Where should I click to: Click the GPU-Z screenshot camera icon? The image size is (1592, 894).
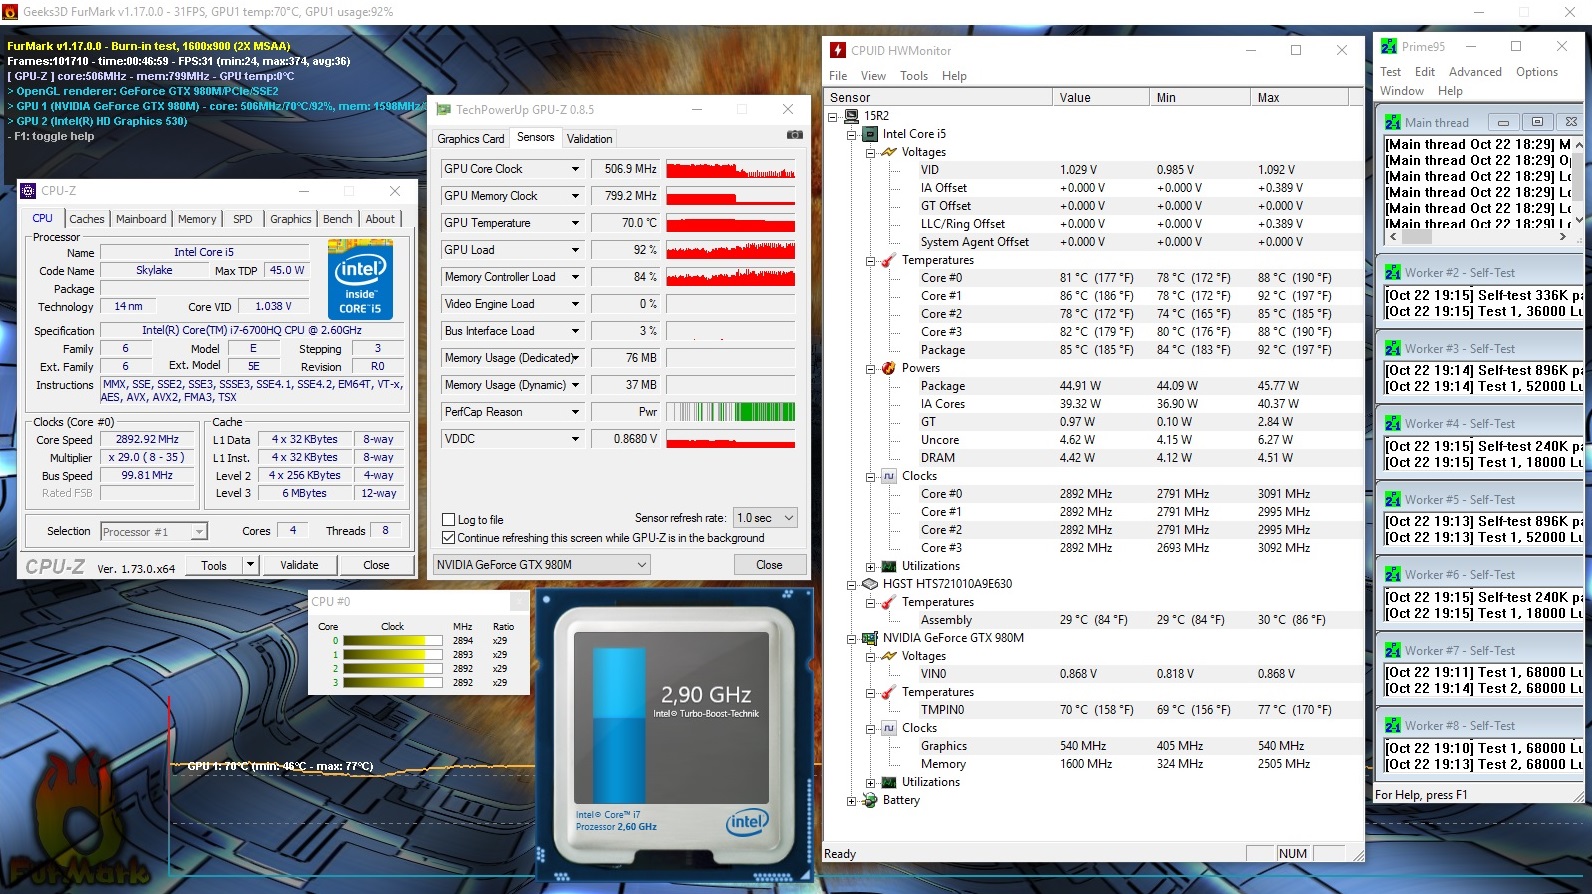(x=794, y=134)
